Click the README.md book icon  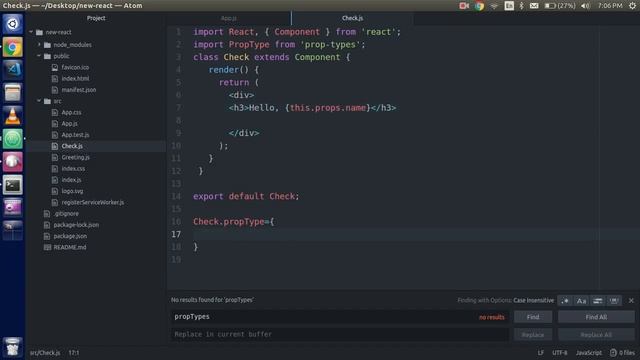click(47, 247)
